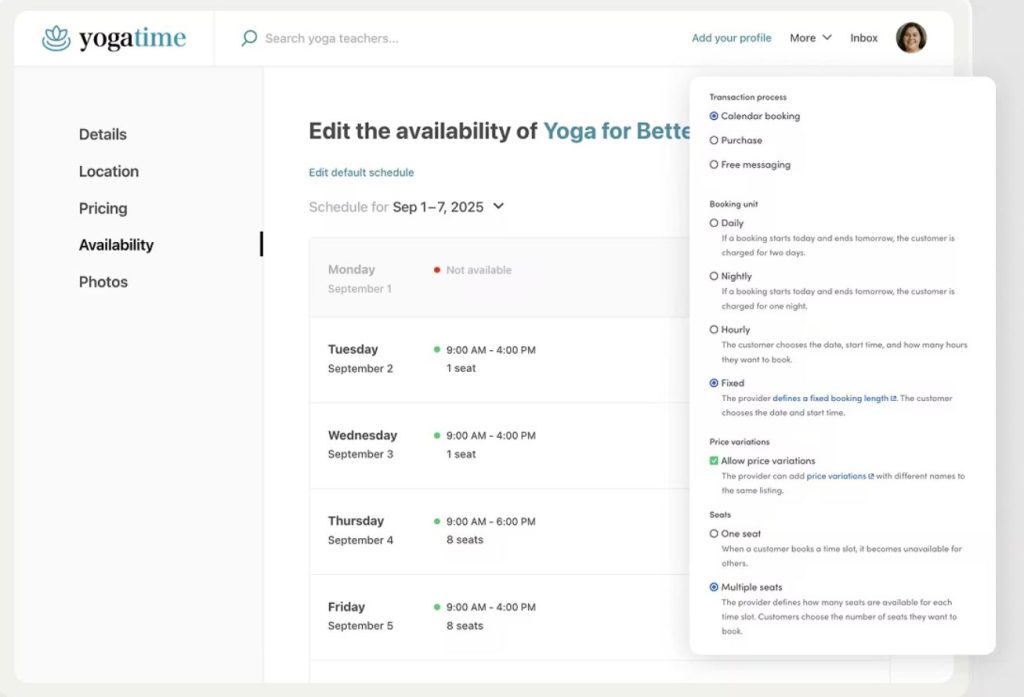Viewport: 1024px width, 697px height.
Task: Click the Edit default schedule link
Action: tap(361, 173)
